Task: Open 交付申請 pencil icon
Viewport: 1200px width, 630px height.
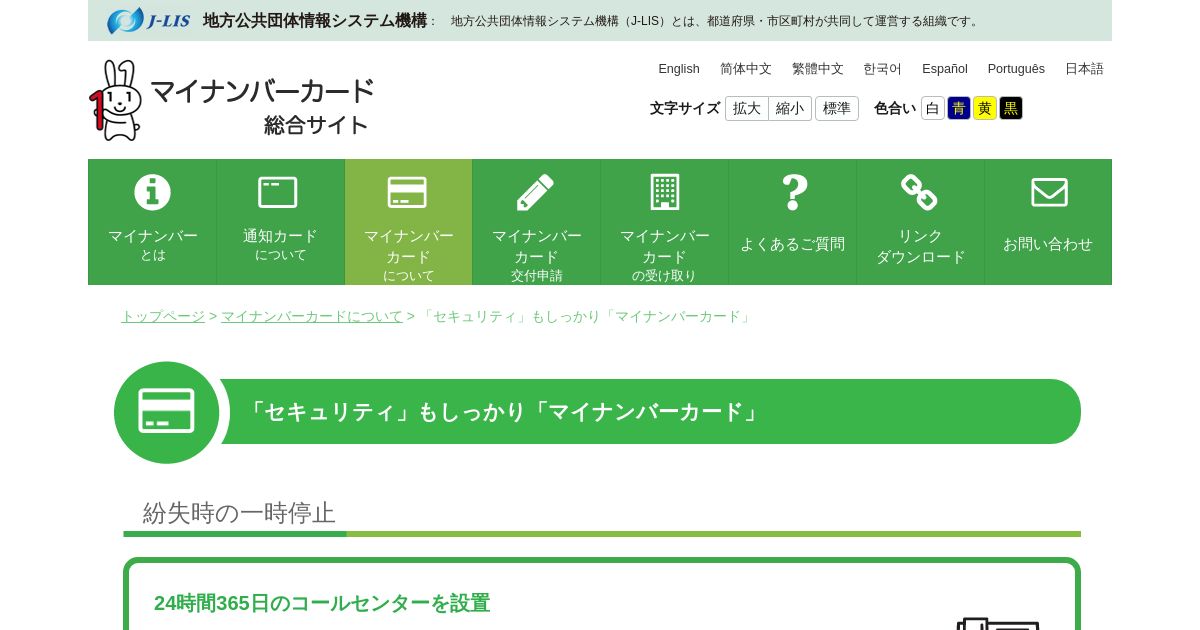Action: (x=536, y=192)
